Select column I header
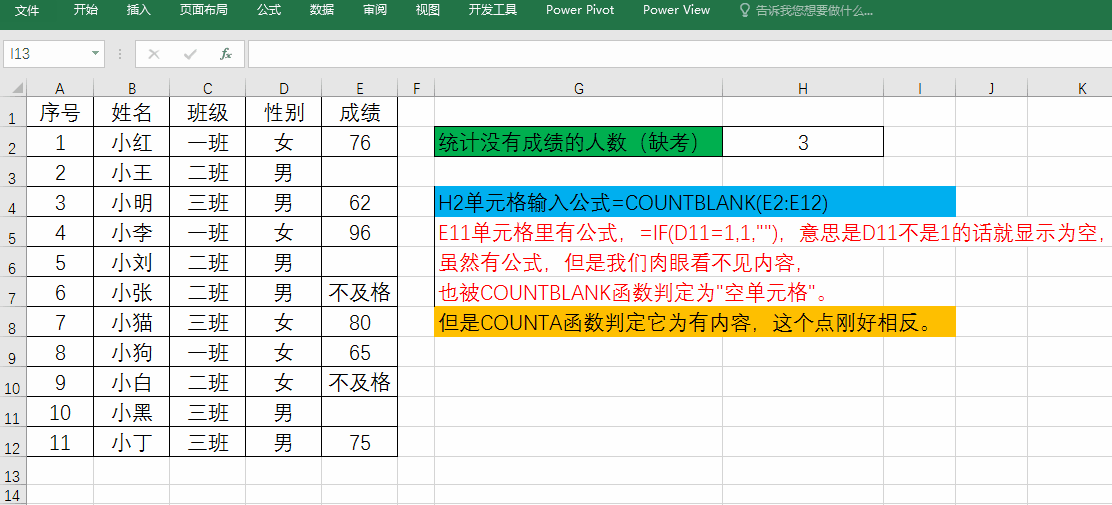The width and height of the screenshot is (1112, 505). (920, 89)
